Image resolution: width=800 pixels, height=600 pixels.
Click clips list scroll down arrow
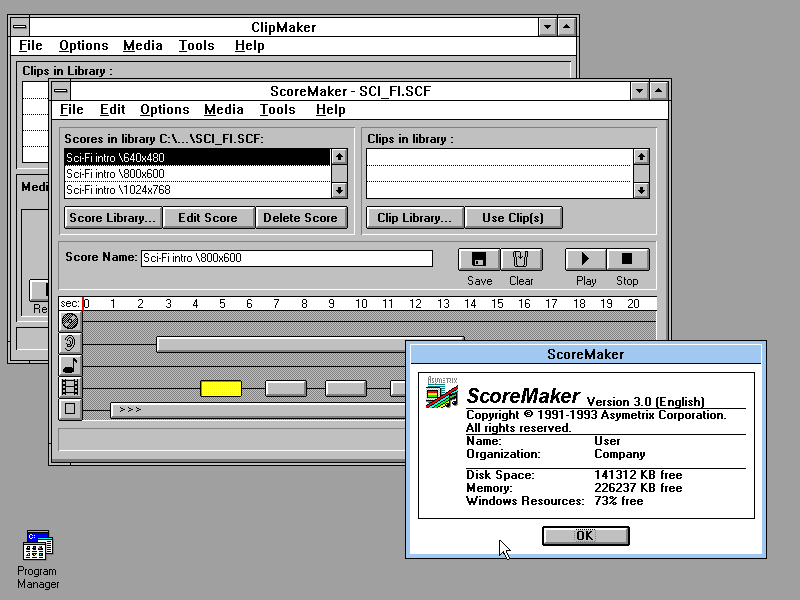coord(641,191)
